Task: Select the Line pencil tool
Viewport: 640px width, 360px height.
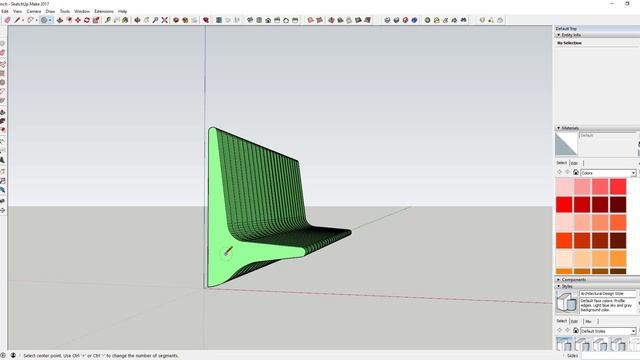Action: coord(17,20)
